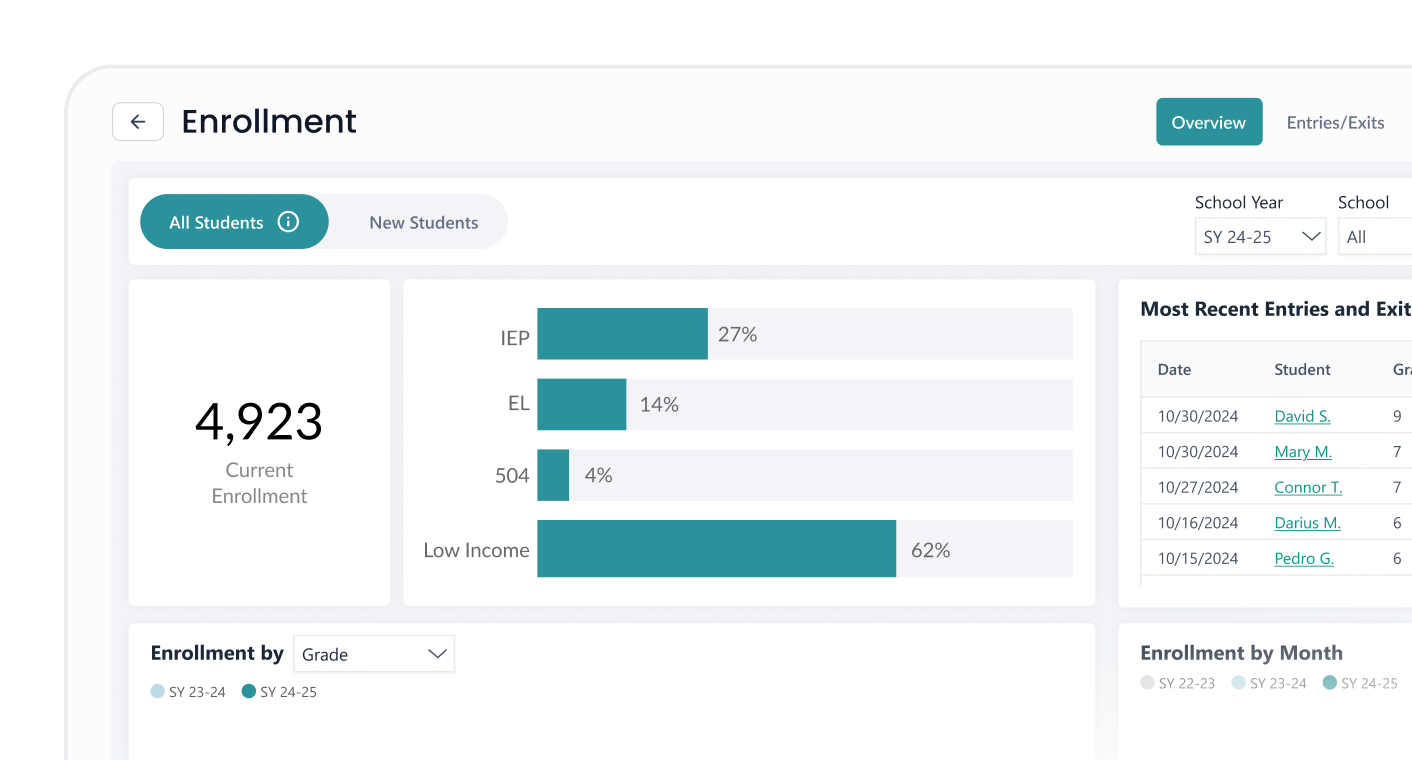Open student record for Pedro G.

[1303, 558]
